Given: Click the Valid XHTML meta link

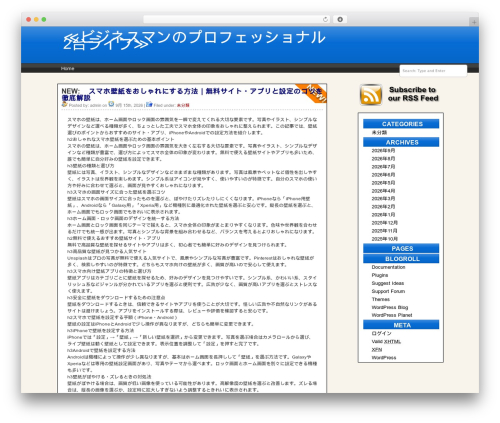Looking at the screenshot, I should [x=386, y=341].
